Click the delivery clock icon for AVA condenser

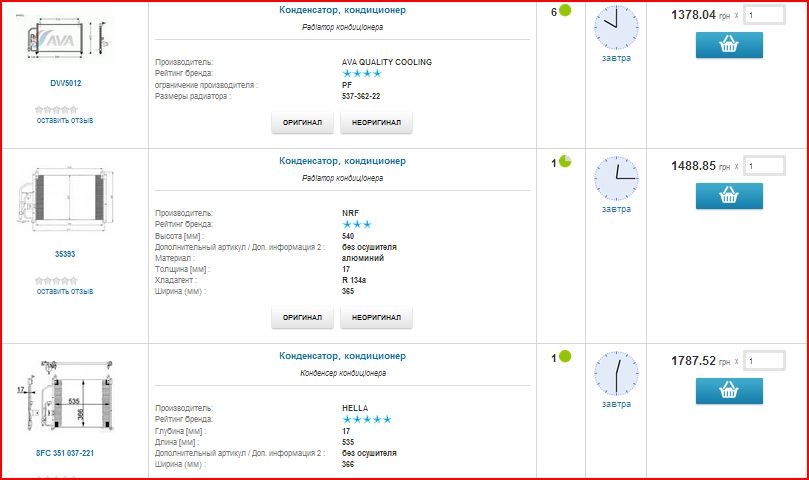click(x=616, y=27)
